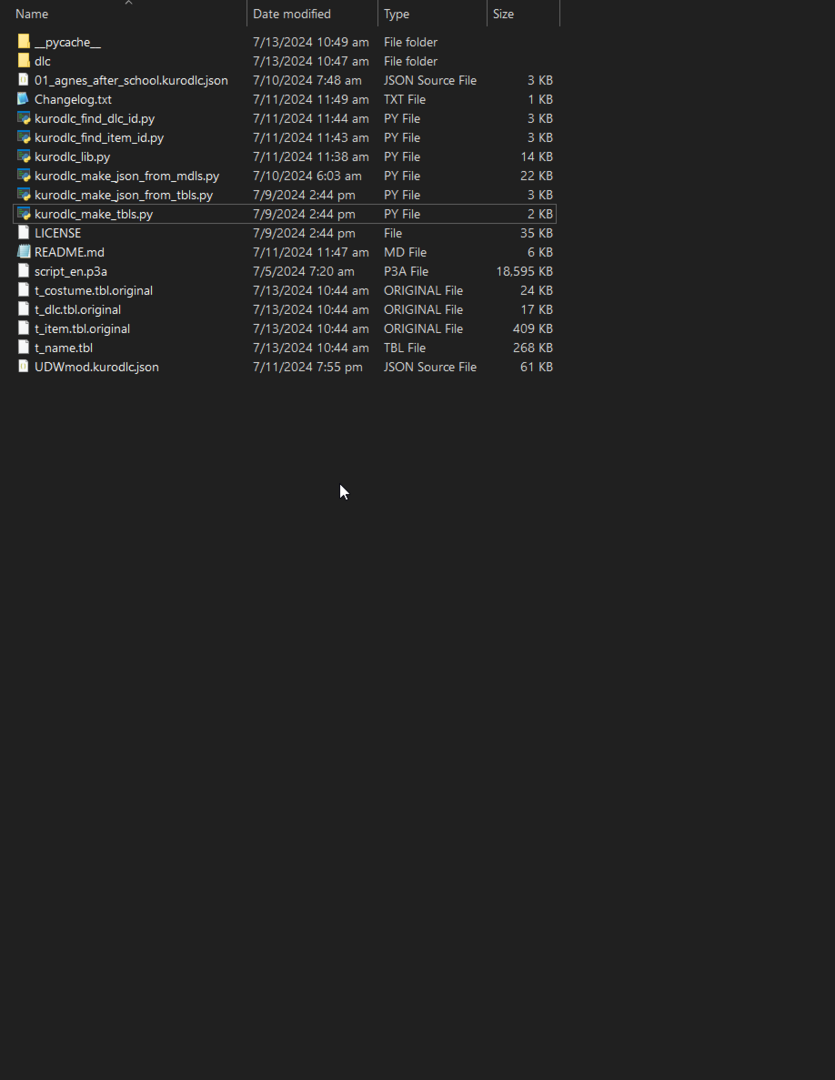Click the t_costume.tbl.original file icon
The image size is (835, 1080).
pyautogui.click(x=23, y=291)
